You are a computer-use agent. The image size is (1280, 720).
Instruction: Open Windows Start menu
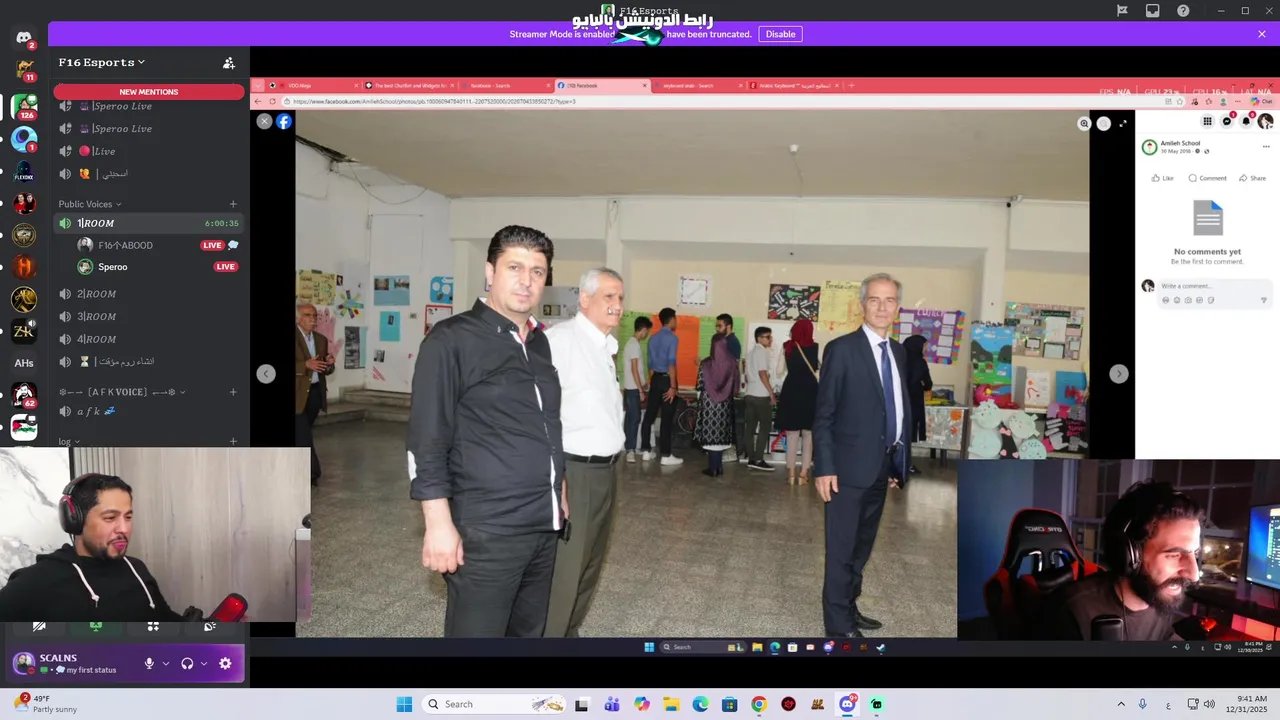coord(404,704)
